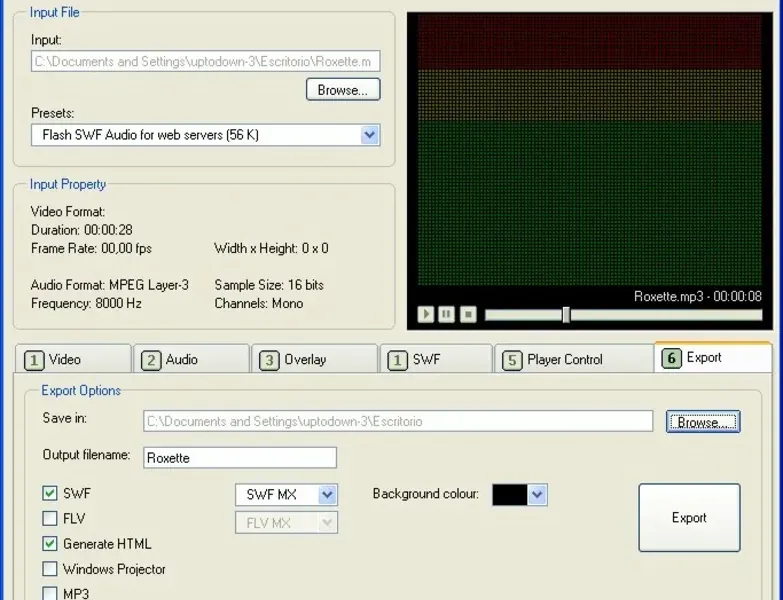Click the seek bar track right of handle
Image resolution: width=783 pixels, height=600 pixels.
point(666,315)
